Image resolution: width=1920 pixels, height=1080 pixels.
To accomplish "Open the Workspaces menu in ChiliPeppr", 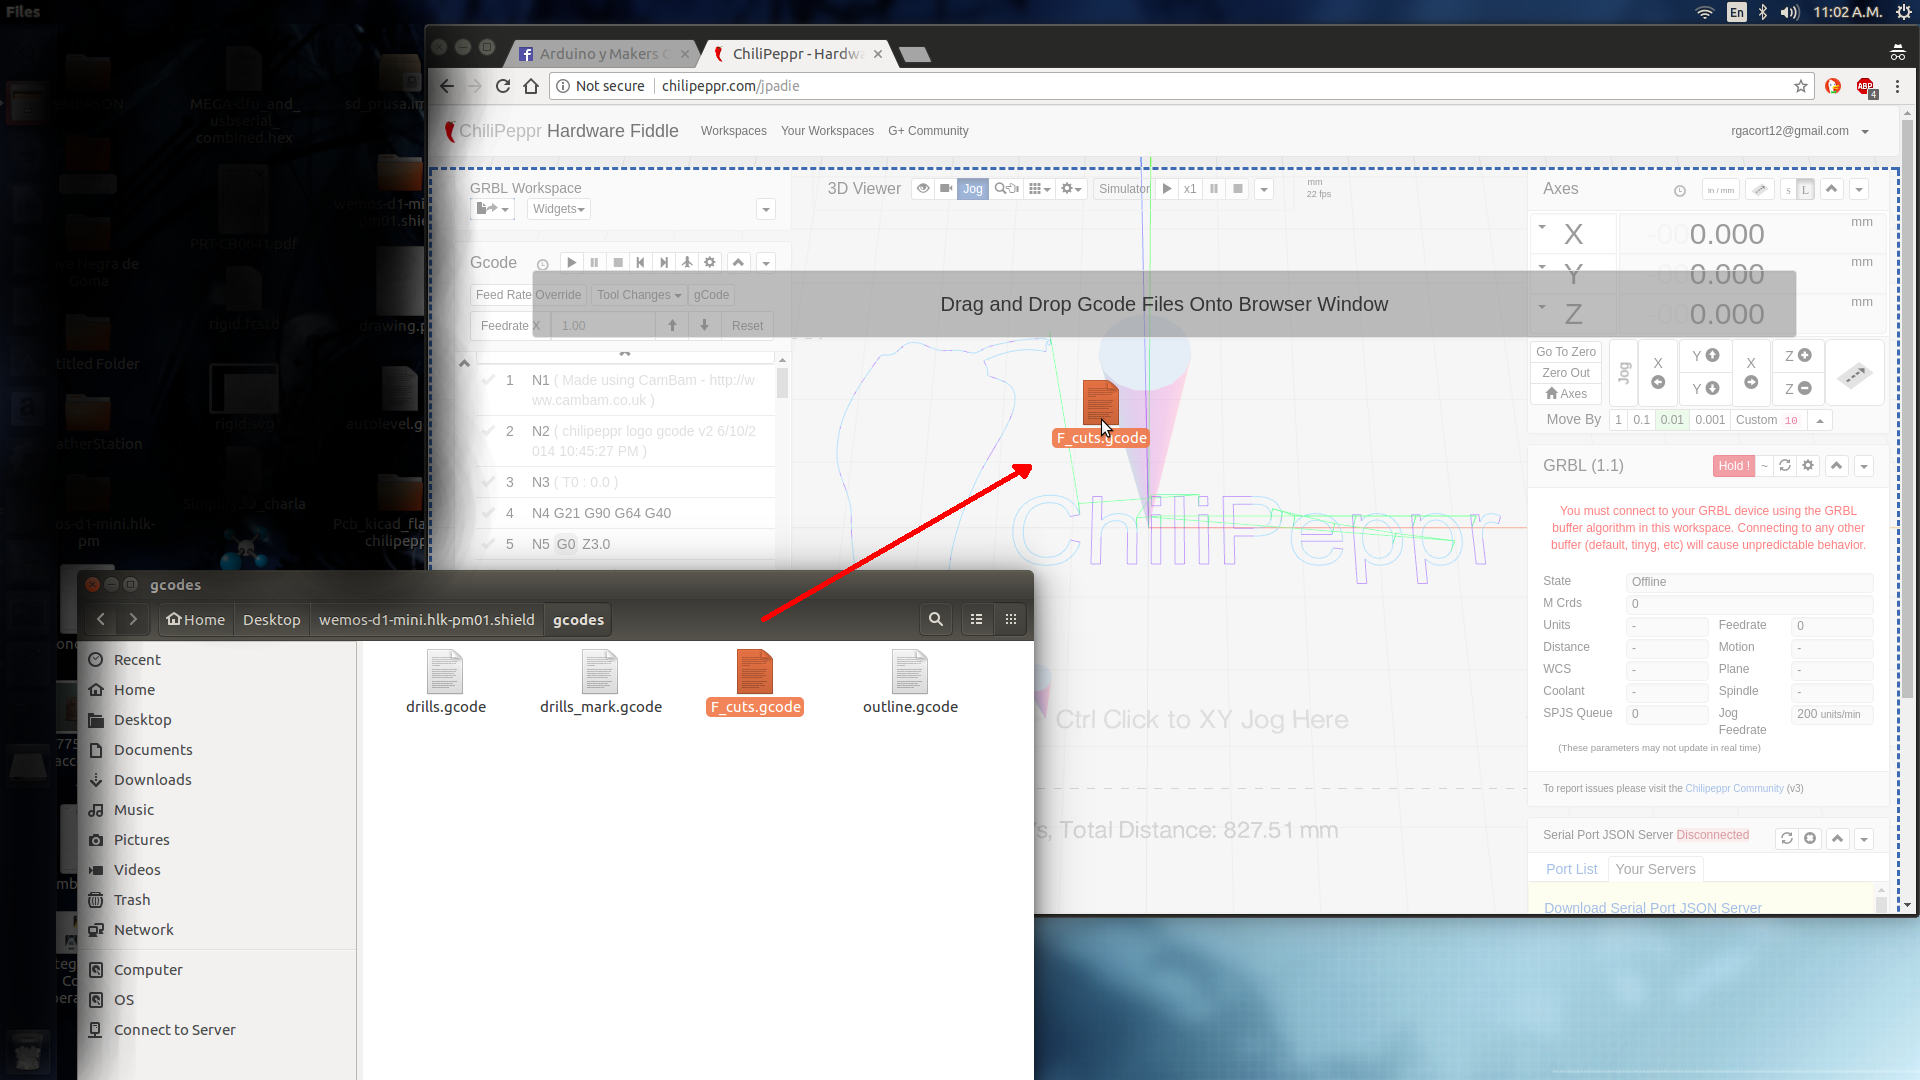I will coord(733,131).
